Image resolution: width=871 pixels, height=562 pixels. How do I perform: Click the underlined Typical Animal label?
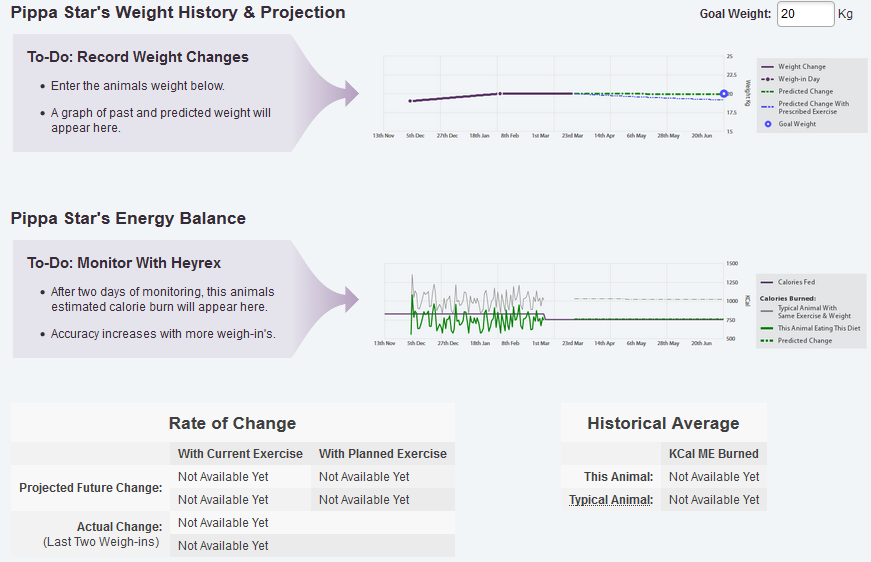click(611, 500)
